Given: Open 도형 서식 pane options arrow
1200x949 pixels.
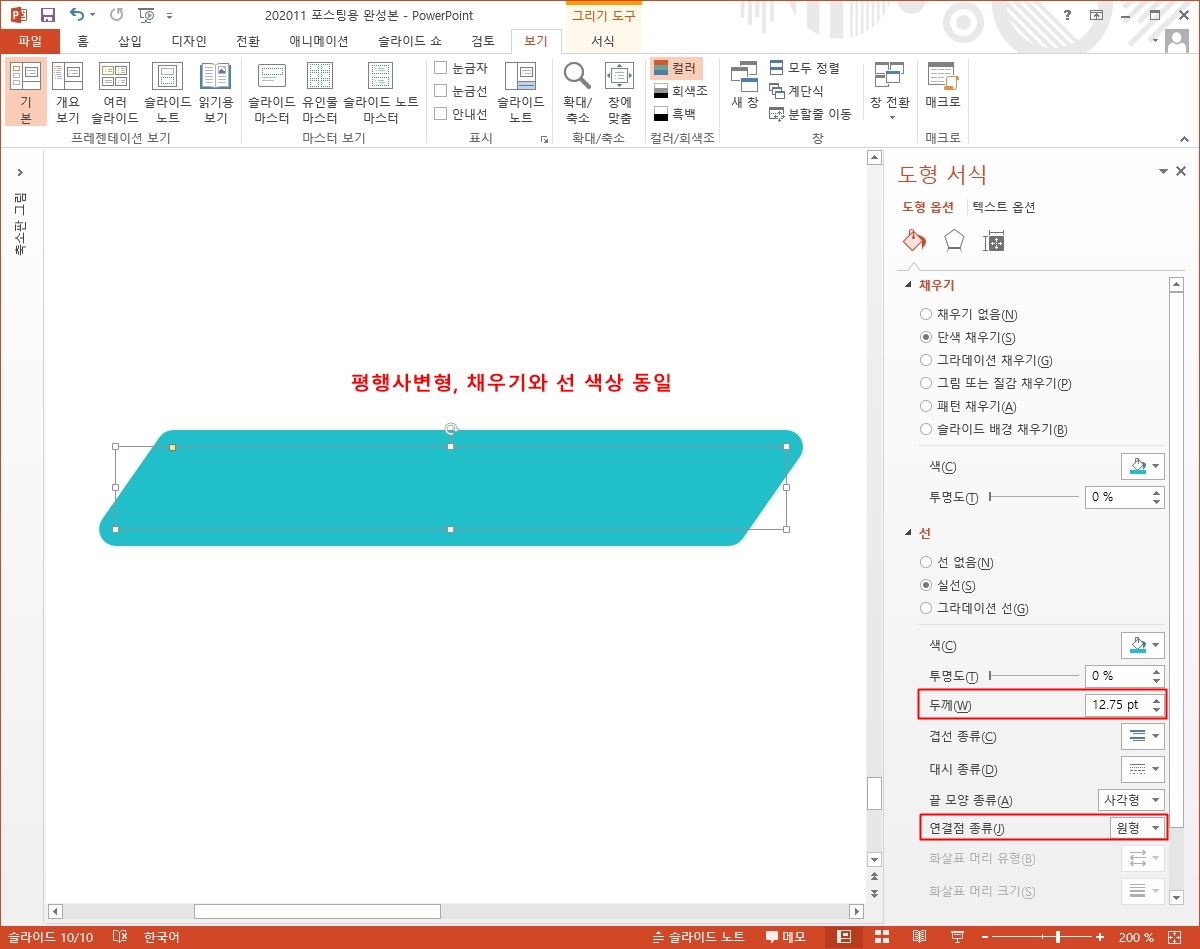Looking at the screenshot, I should (x=1164, y=172).
